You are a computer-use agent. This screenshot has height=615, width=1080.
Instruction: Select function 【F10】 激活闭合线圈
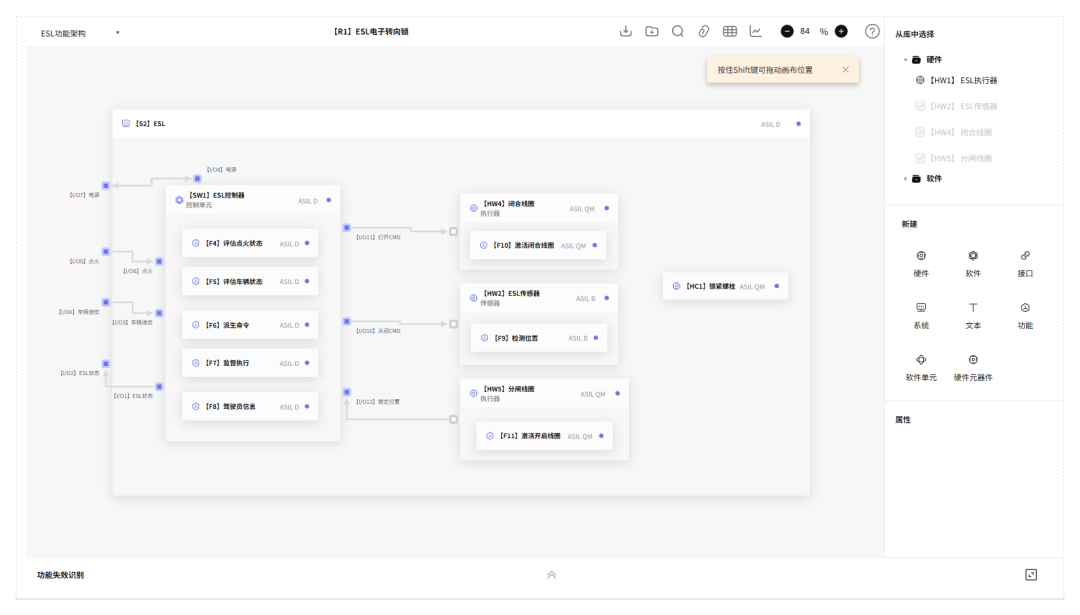(x=538, y=245)
